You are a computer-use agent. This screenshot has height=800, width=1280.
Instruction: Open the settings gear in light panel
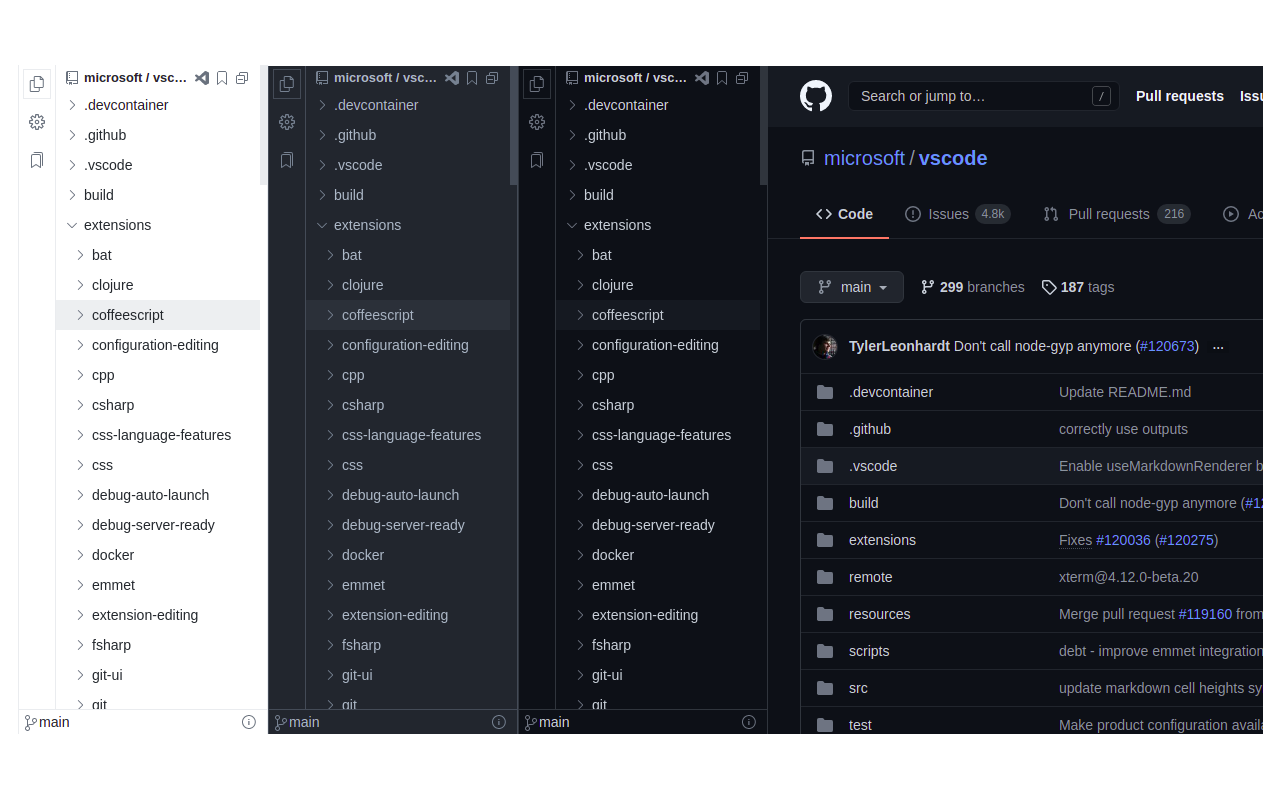(x=37, y=122)
